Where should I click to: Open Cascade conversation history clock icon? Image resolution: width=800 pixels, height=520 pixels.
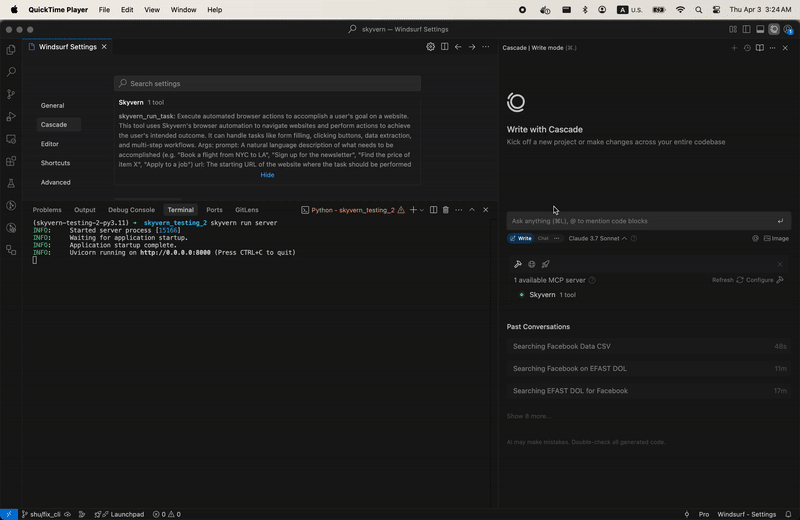747,48
